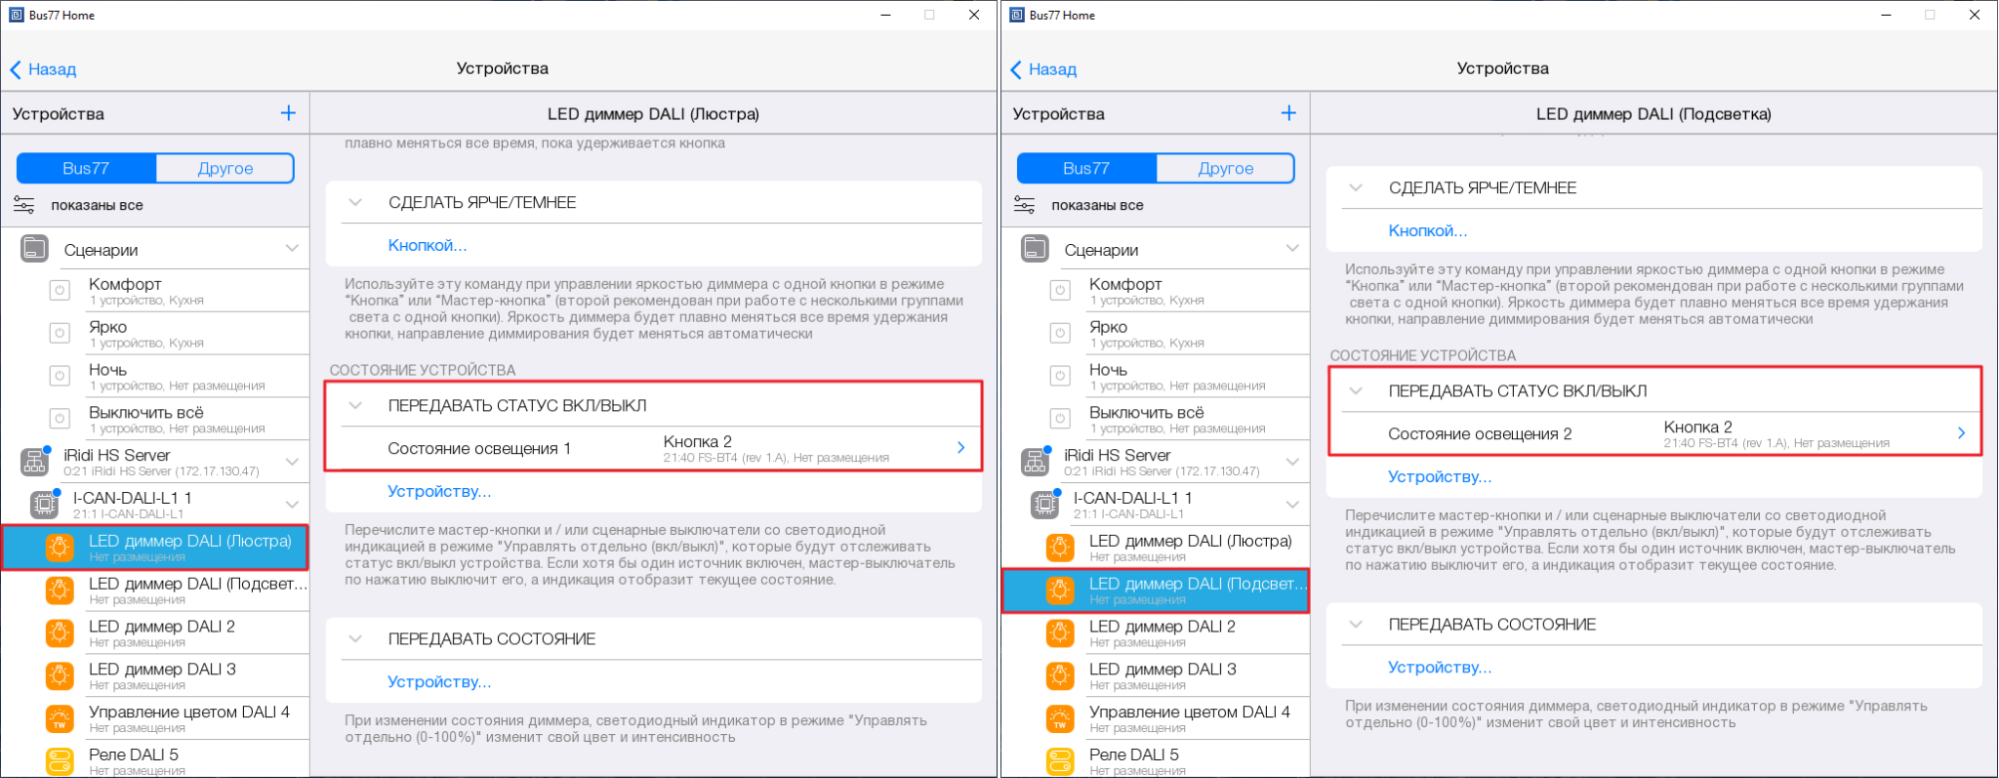Open Состояние освещения 2 row in the right window
Viewport: 1999px width, 778px height.
[1654, 434]
